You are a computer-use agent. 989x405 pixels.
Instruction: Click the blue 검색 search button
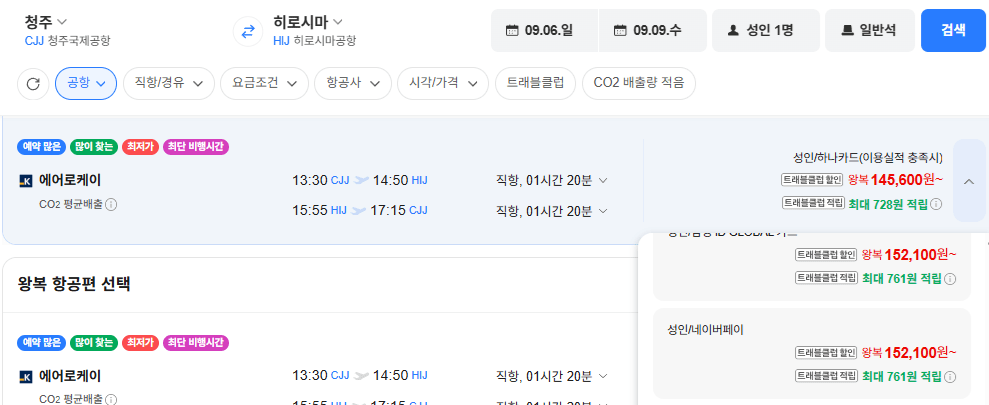tap(953, 30)
